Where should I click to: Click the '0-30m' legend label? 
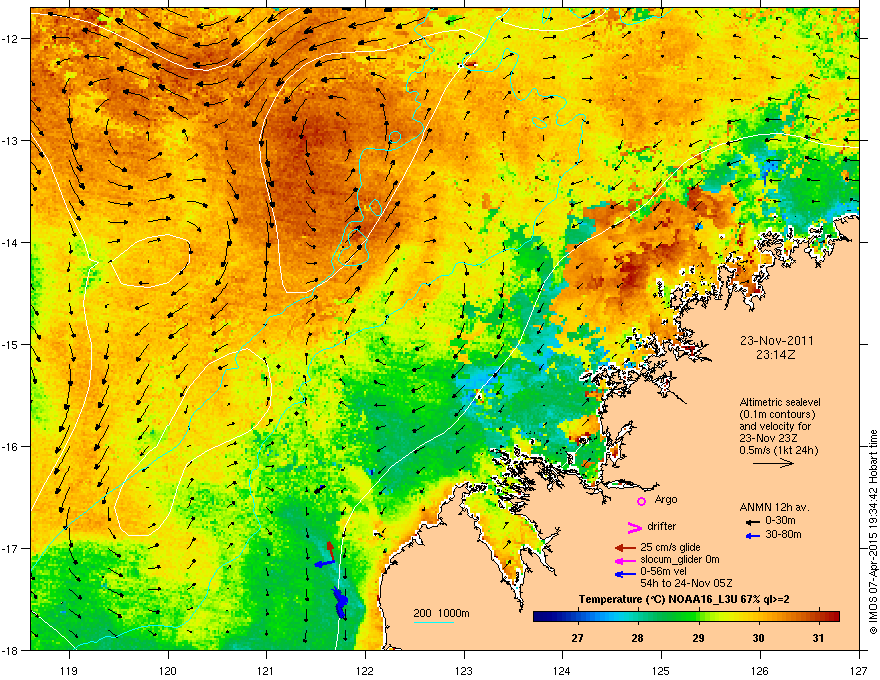pyautogui.click(x=780, y=521)
